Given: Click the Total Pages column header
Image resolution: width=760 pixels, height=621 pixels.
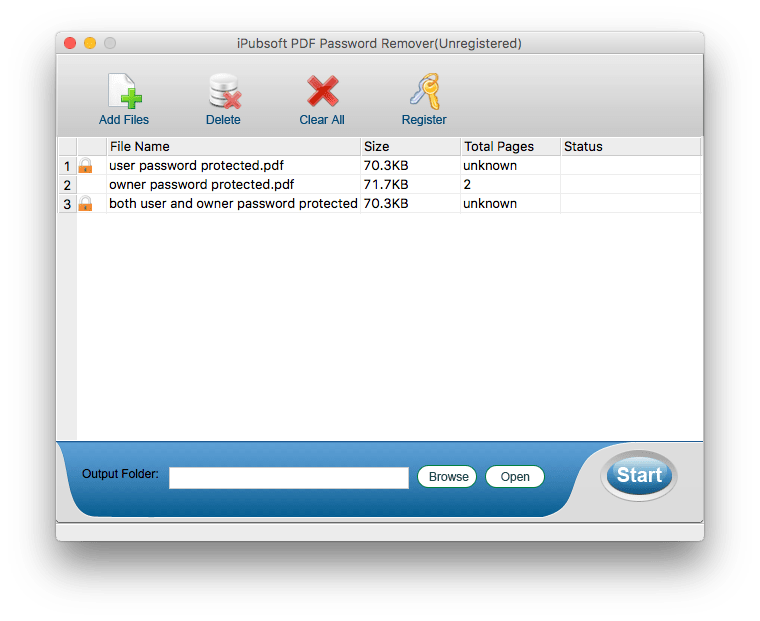Looking at the screenshot, I should [510, 146].
